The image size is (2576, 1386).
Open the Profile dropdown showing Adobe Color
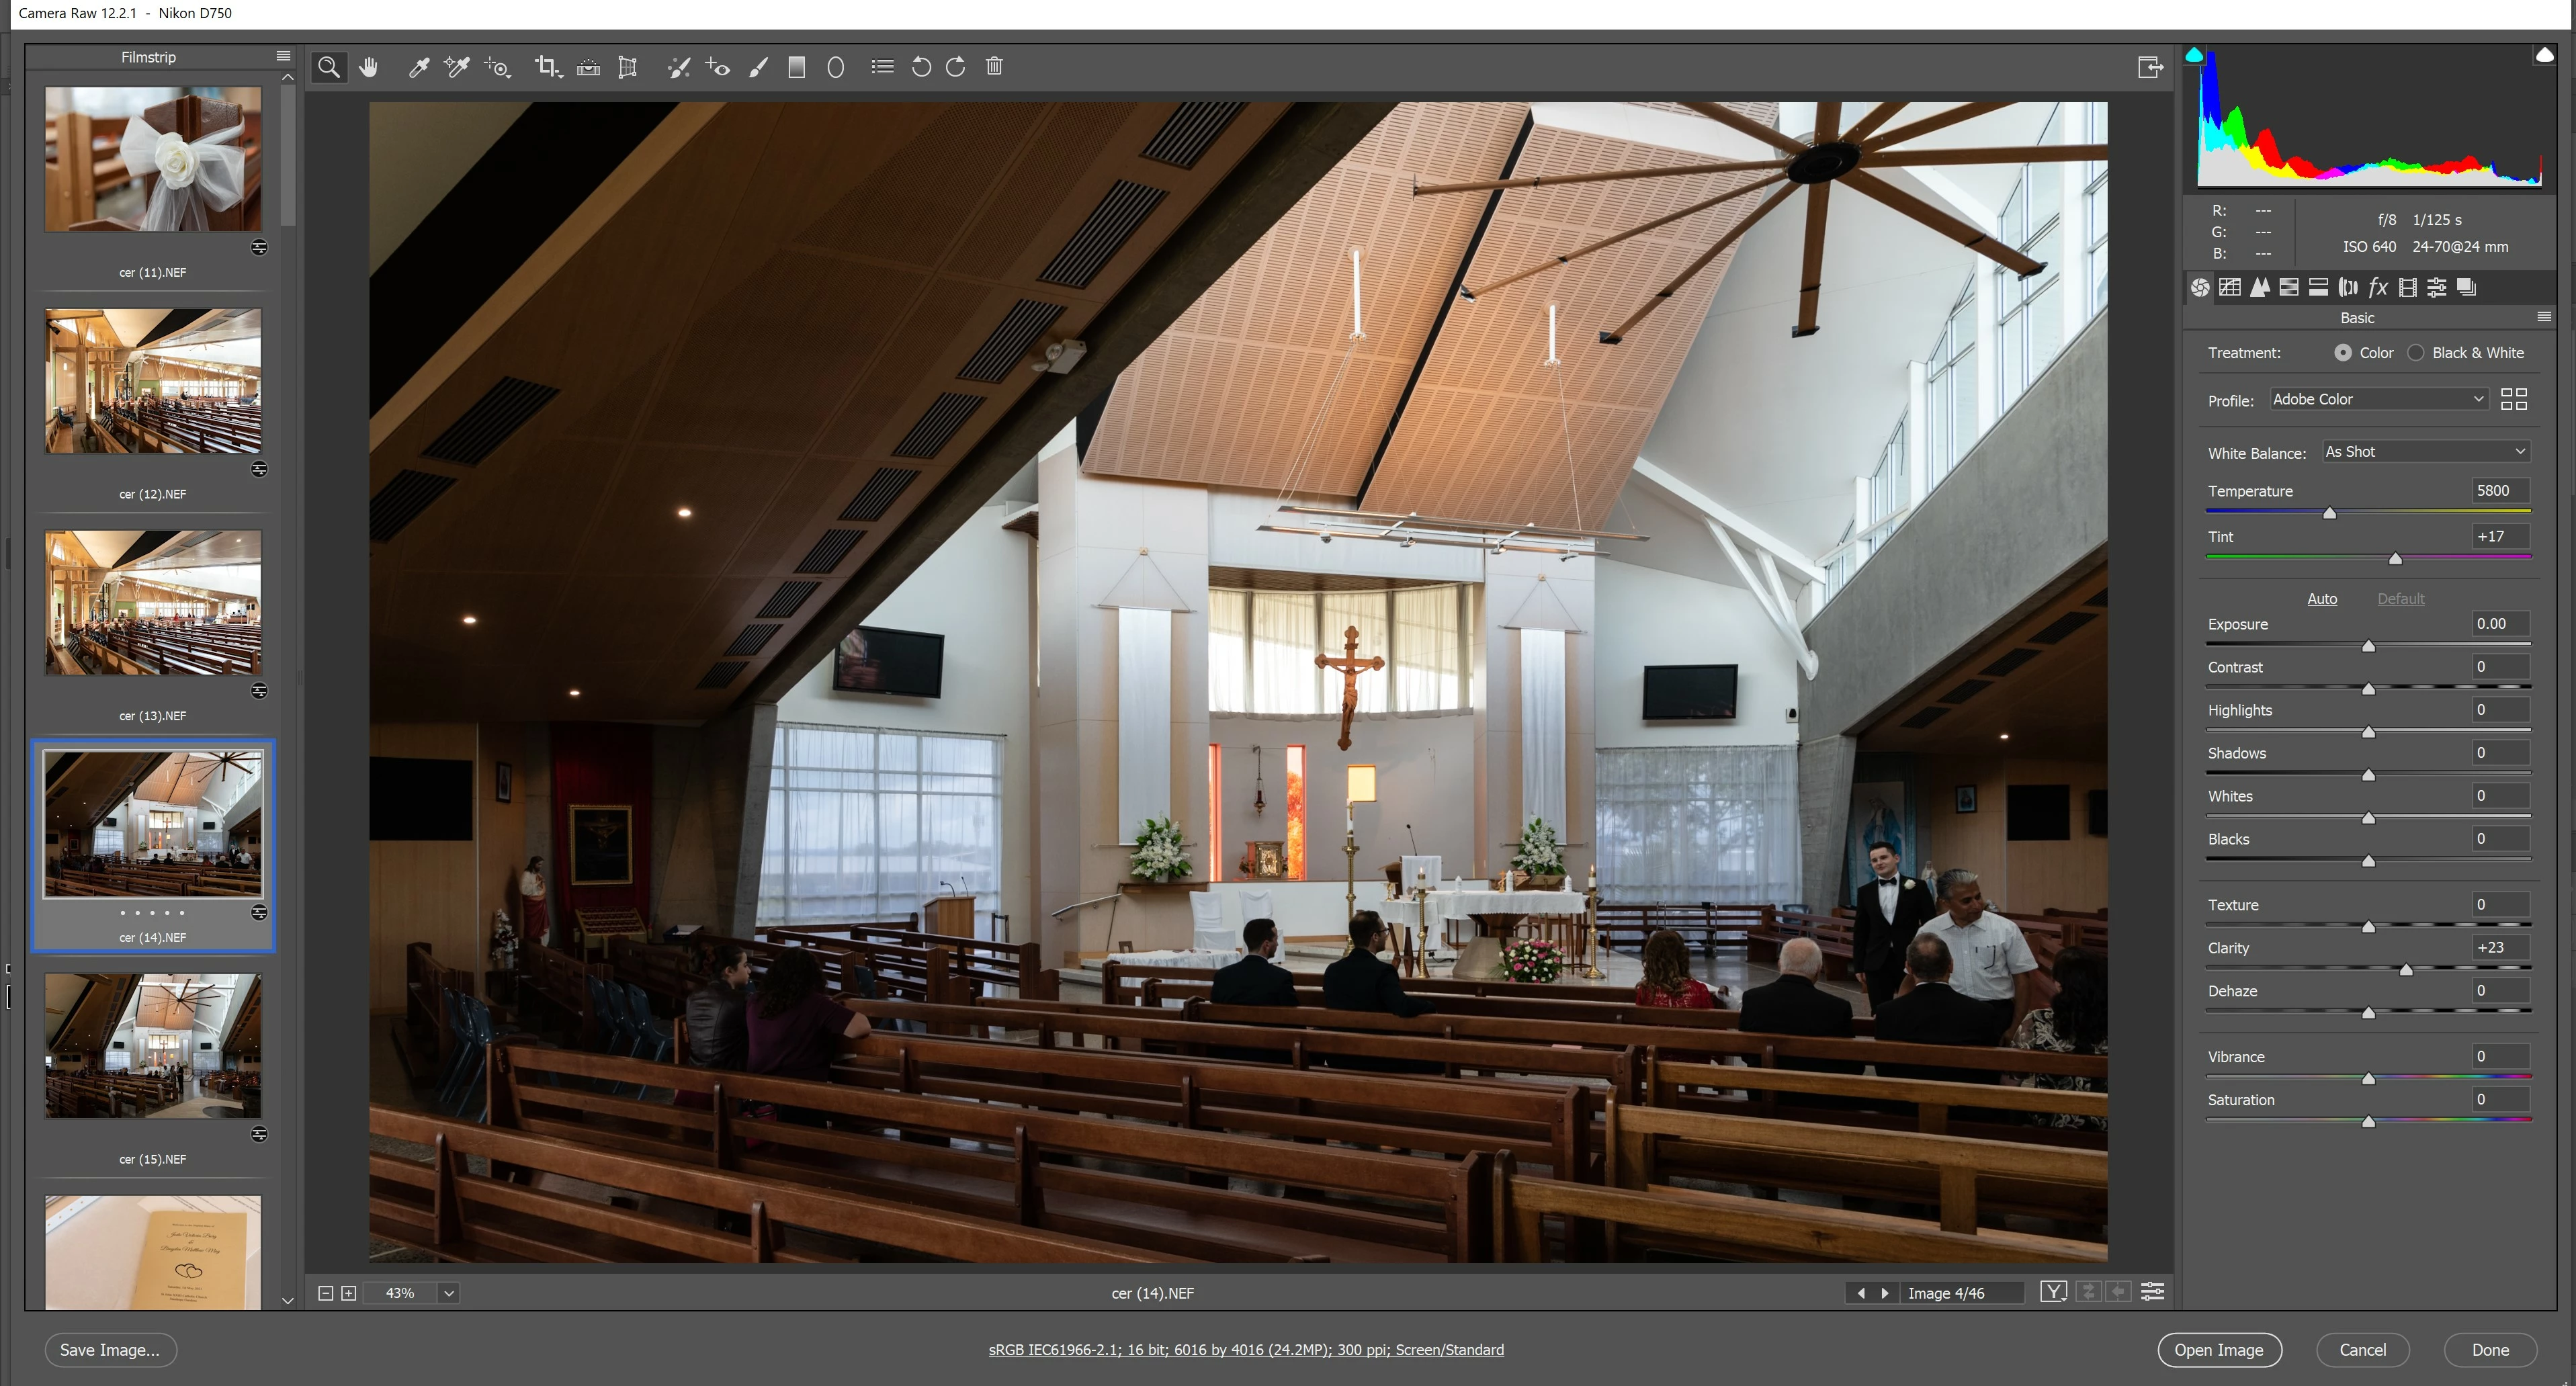pyautogui.click(x=2377, y=399)
